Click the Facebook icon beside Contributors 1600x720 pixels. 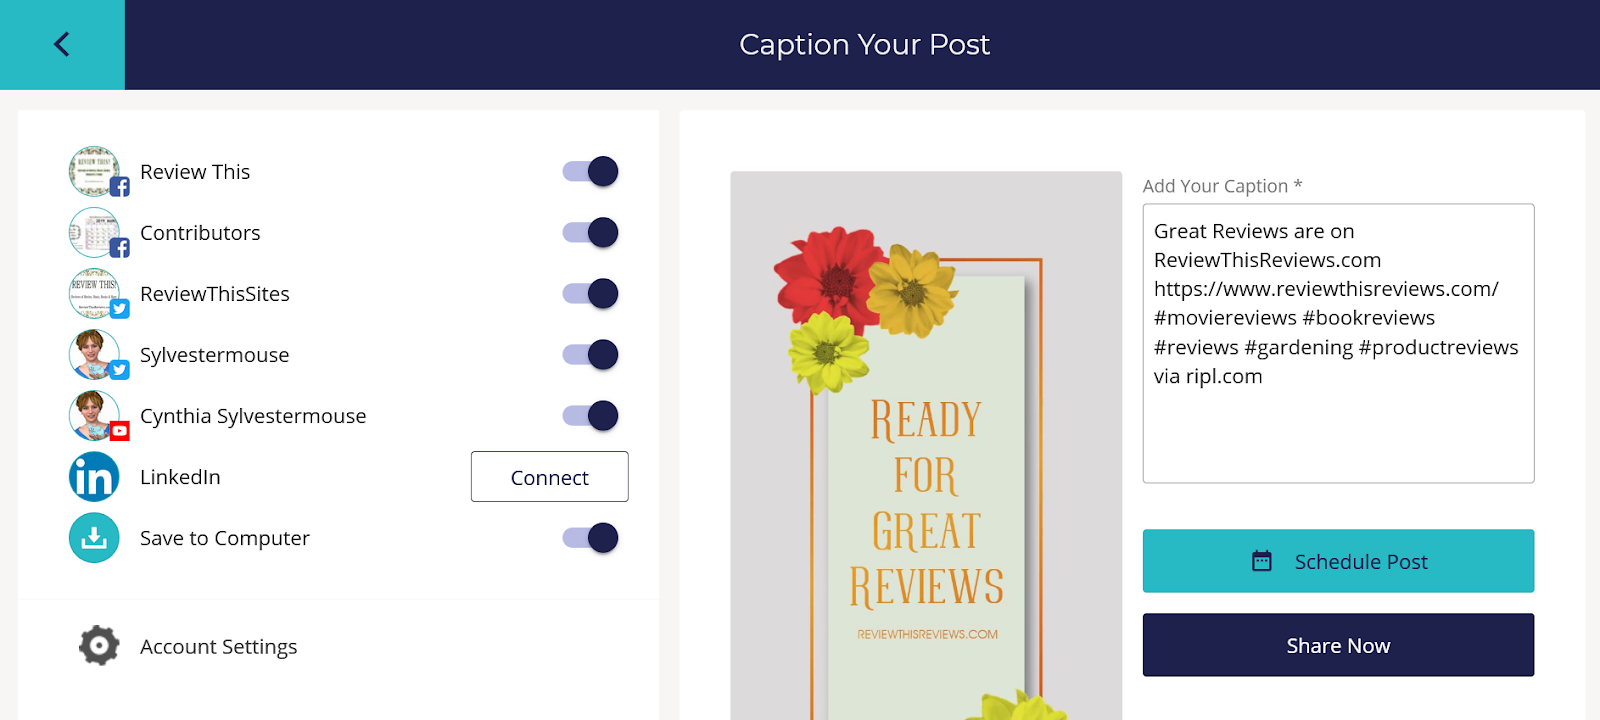point(119,247)
